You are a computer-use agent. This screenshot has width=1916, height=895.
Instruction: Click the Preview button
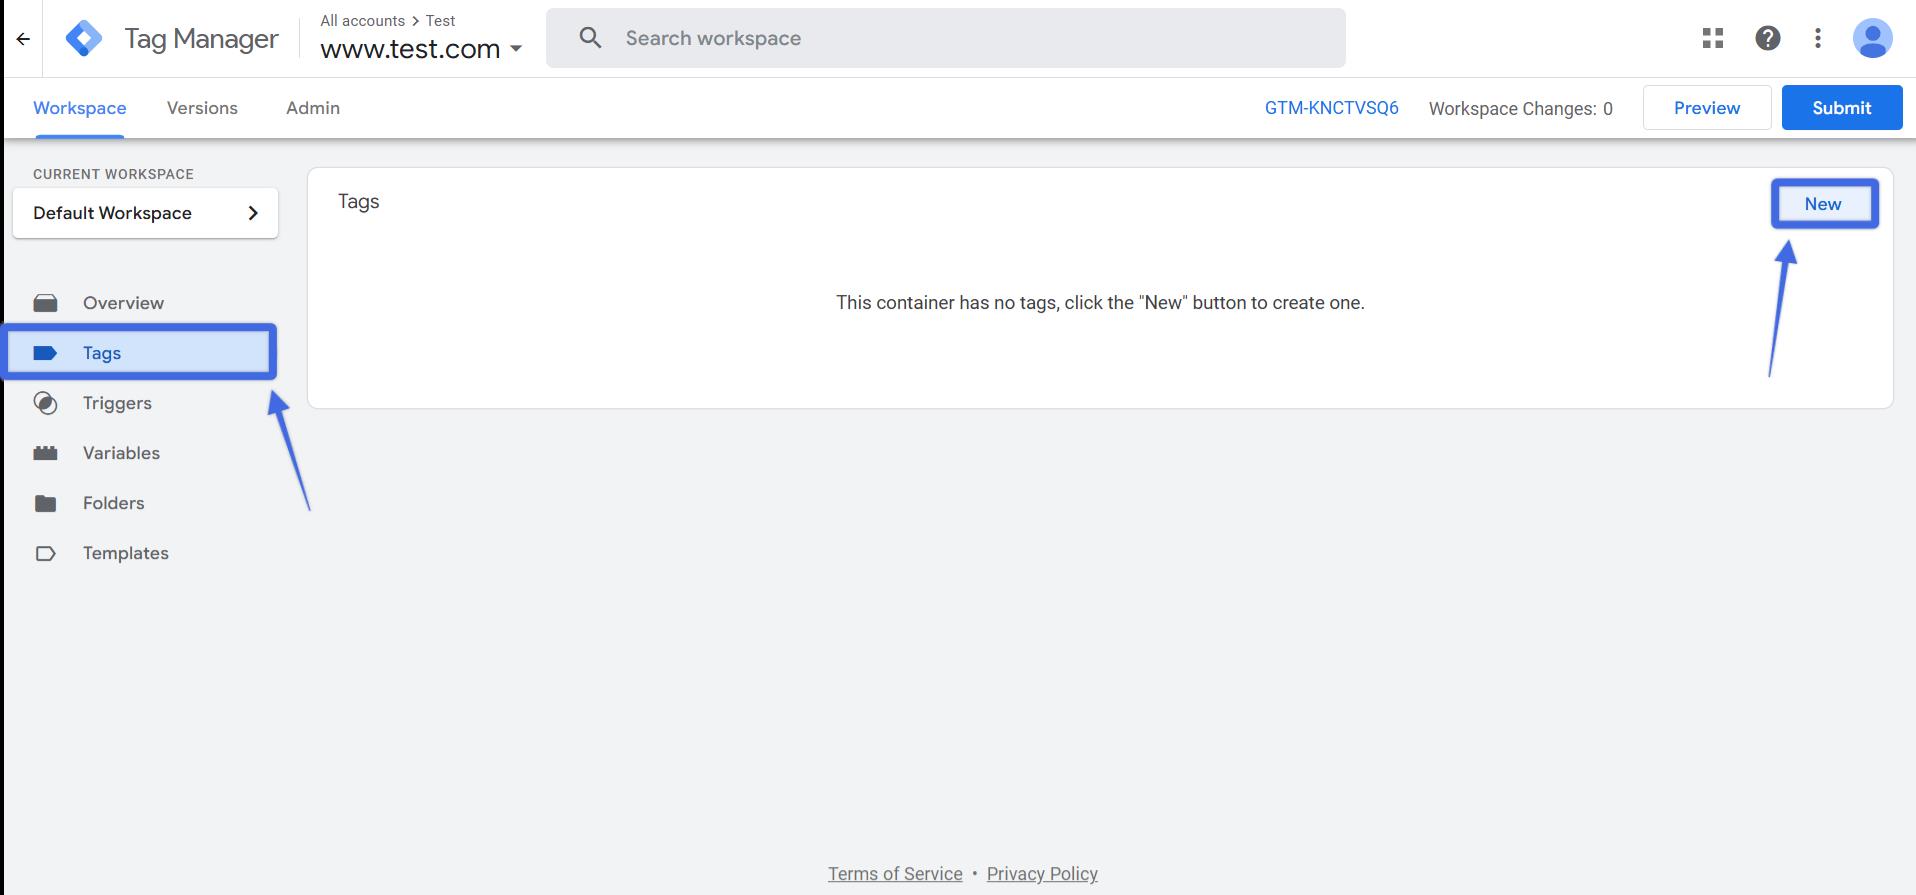point(1707,108)
